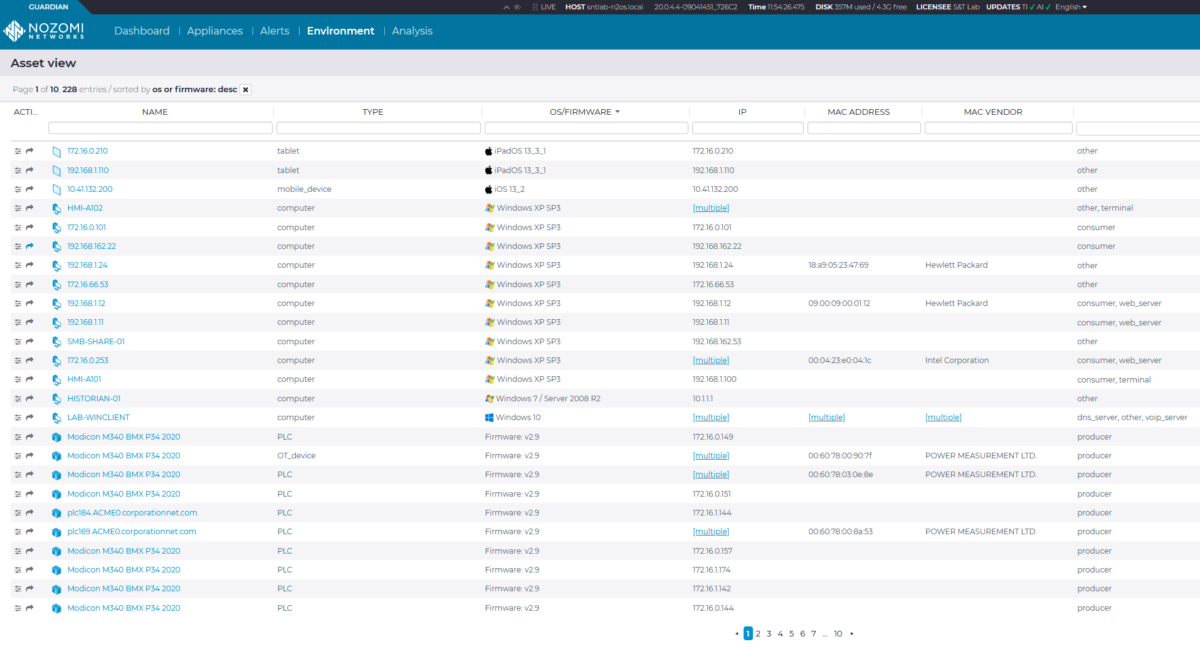The image size is (1200, 649).
Task: Click the eye icon in the status bar
Action: click(x=516, y=7)
